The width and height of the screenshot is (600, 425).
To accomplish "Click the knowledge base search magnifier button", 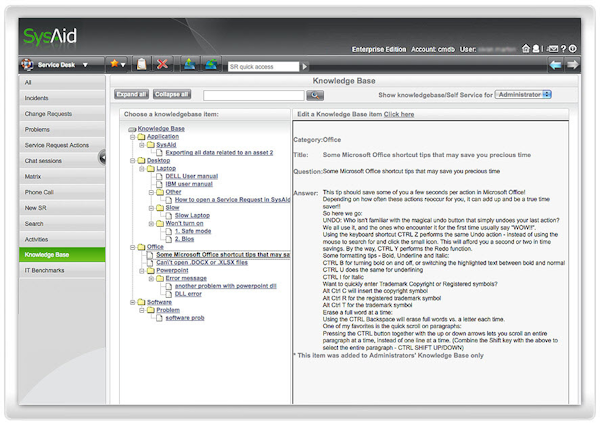I will (315, 95).
